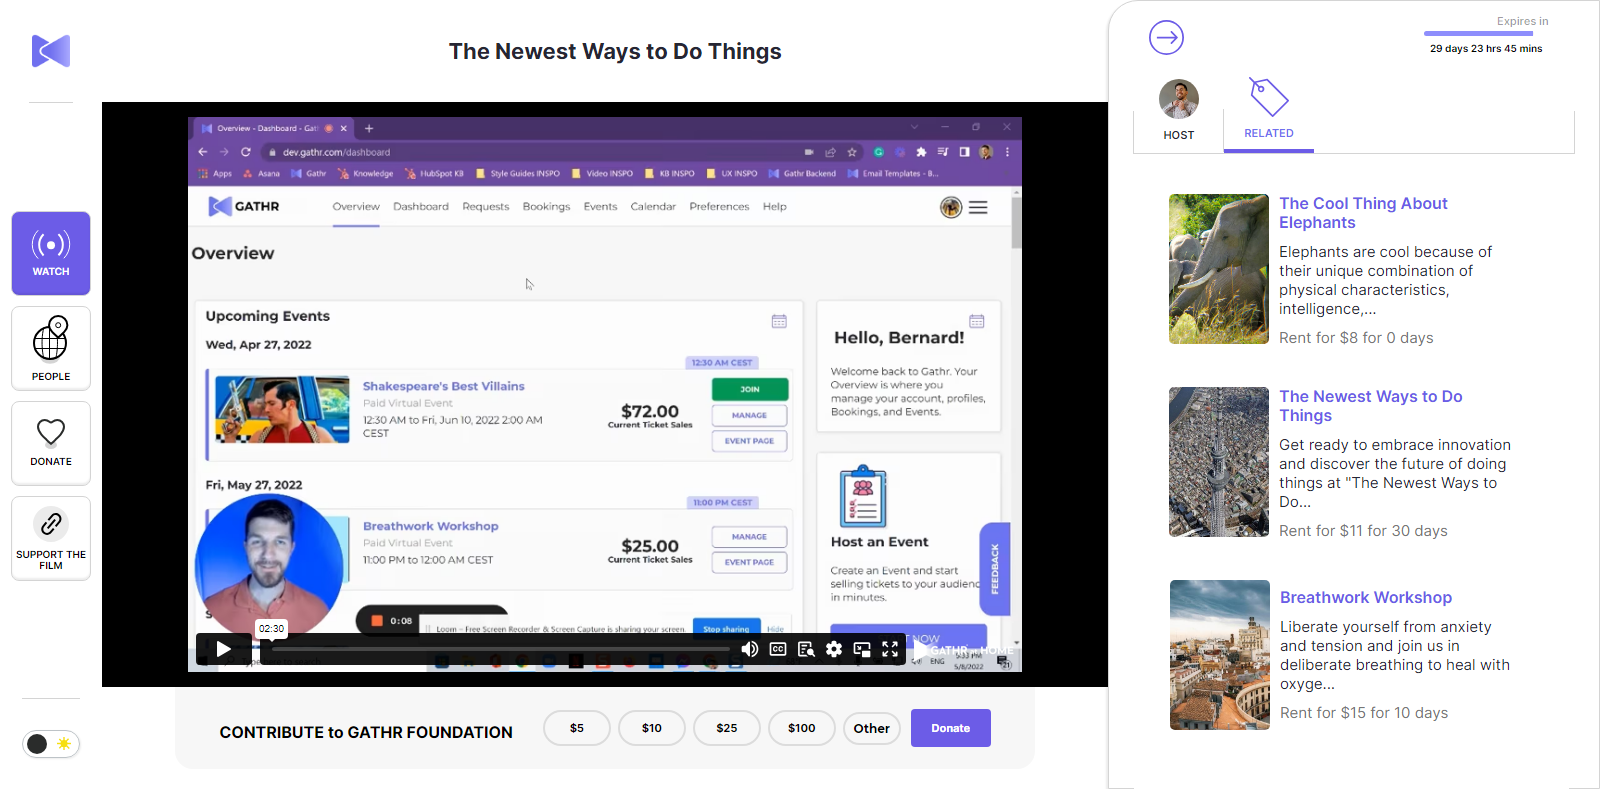Select the Related tab
This screenshot has height=789, width=1600.
pyautogui.click(x=1268, y=111)
